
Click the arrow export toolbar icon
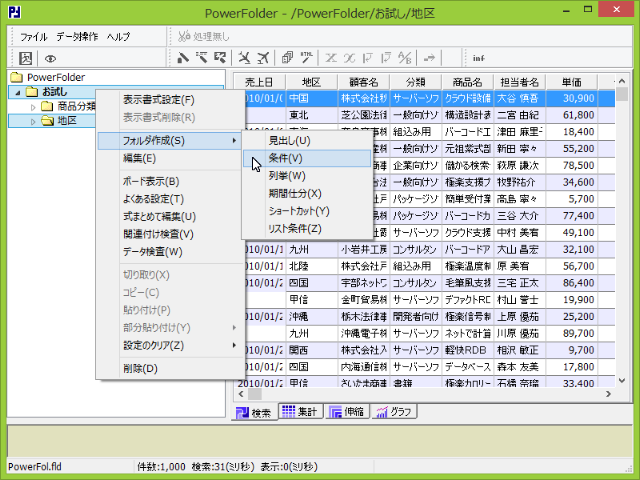tap(429, 58)
